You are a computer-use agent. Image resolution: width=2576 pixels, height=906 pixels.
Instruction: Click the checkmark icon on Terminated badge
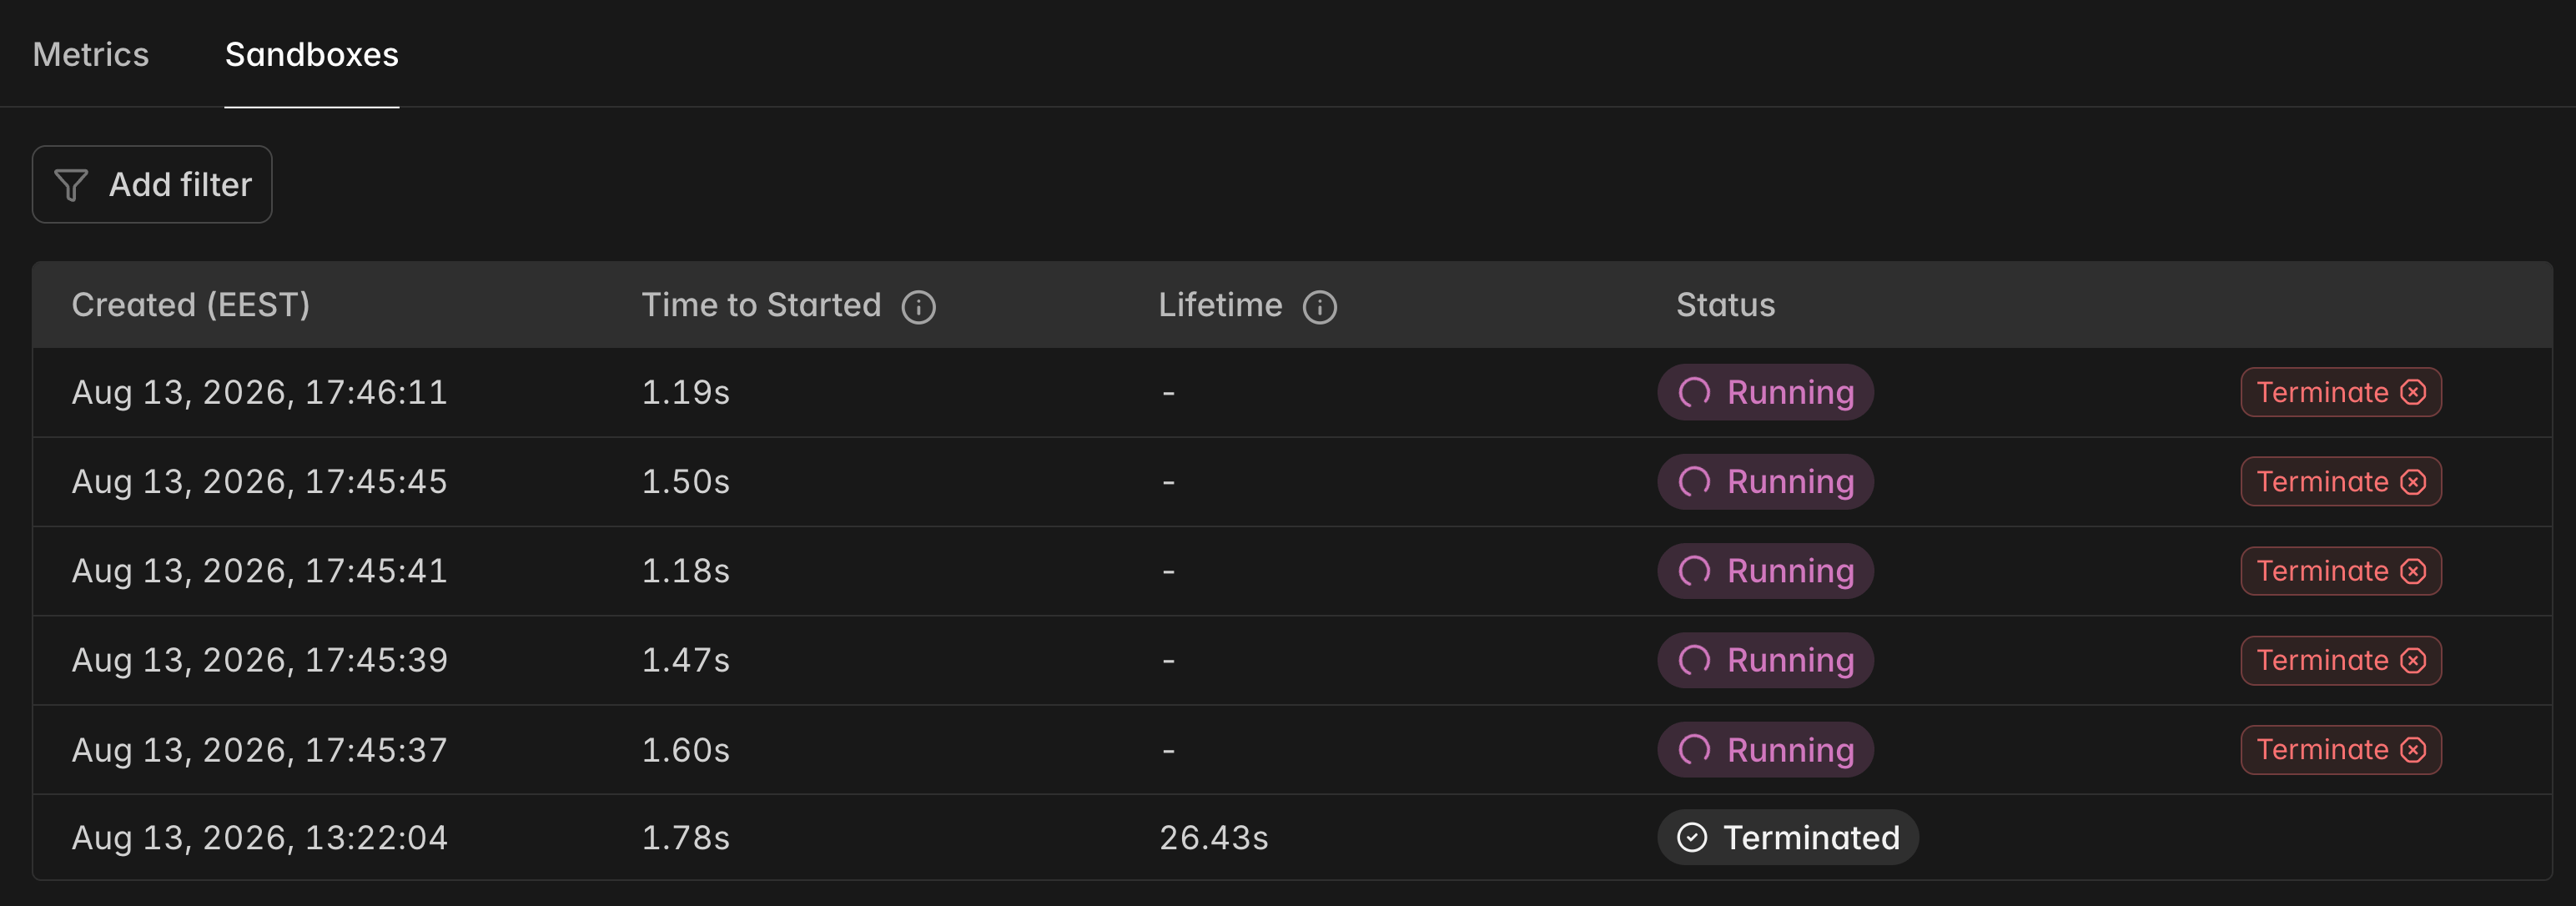click(x=1691, y=837)
